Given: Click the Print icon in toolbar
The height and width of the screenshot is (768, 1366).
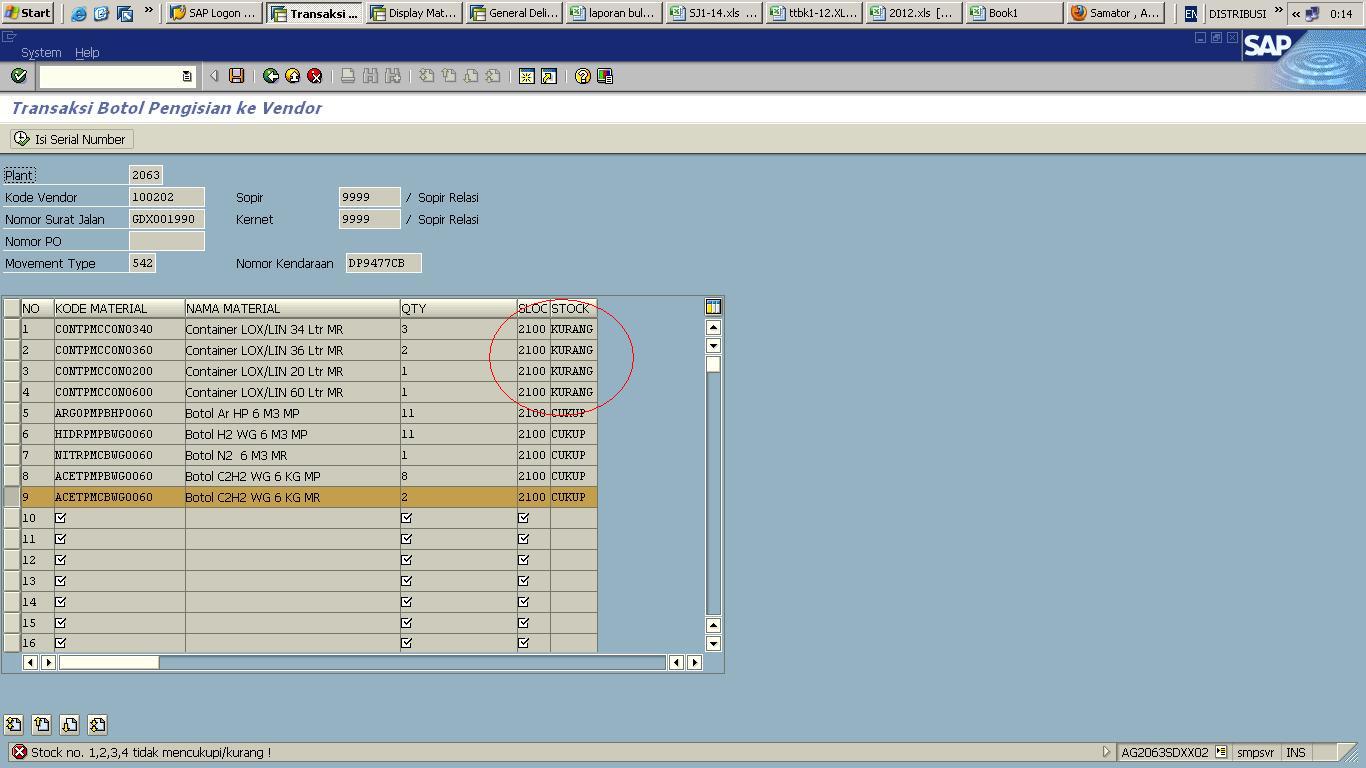Looking at the screenshot, I should (348, 76).
